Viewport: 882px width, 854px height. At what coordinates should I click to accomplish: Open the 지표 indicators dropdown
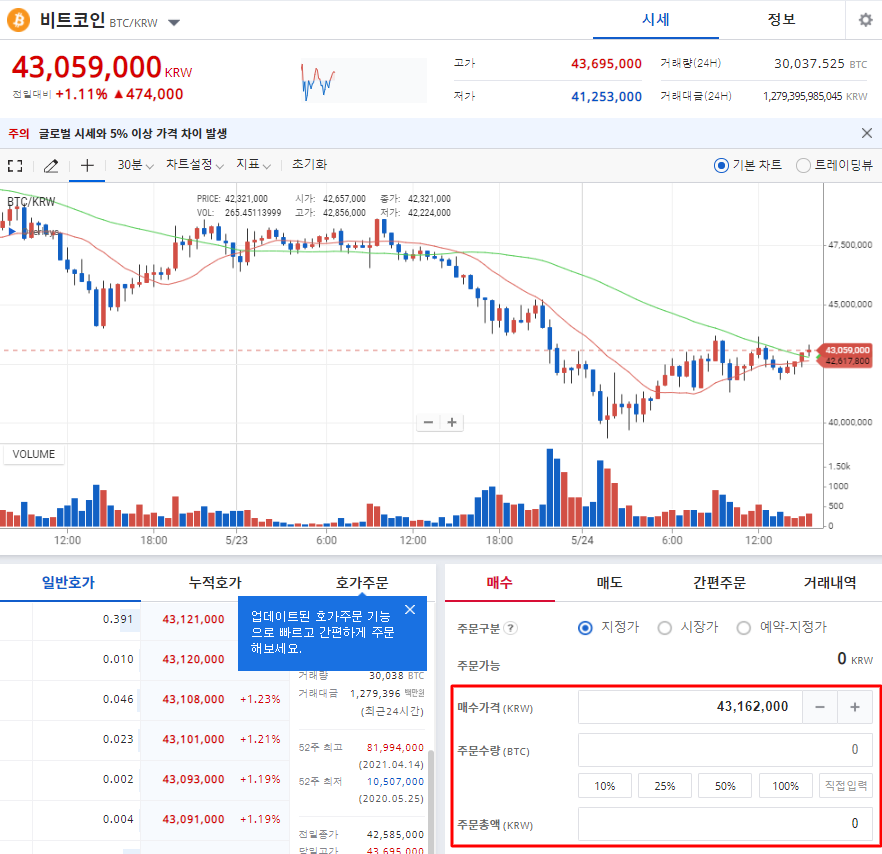253,165
